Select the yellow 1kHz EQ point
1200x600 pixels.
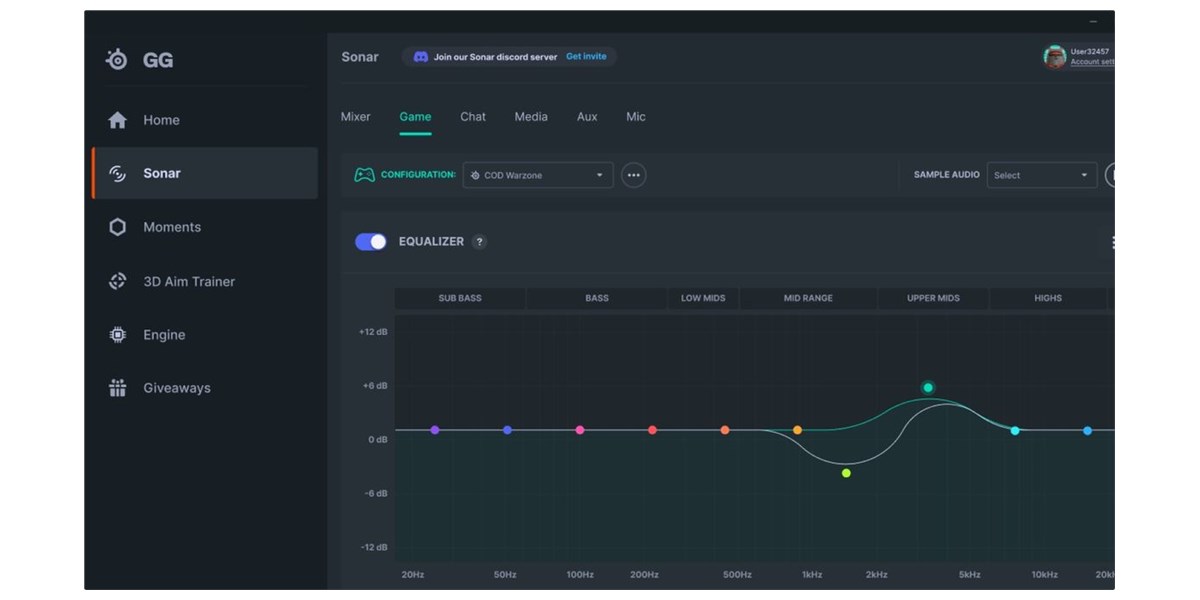point(797,430)
